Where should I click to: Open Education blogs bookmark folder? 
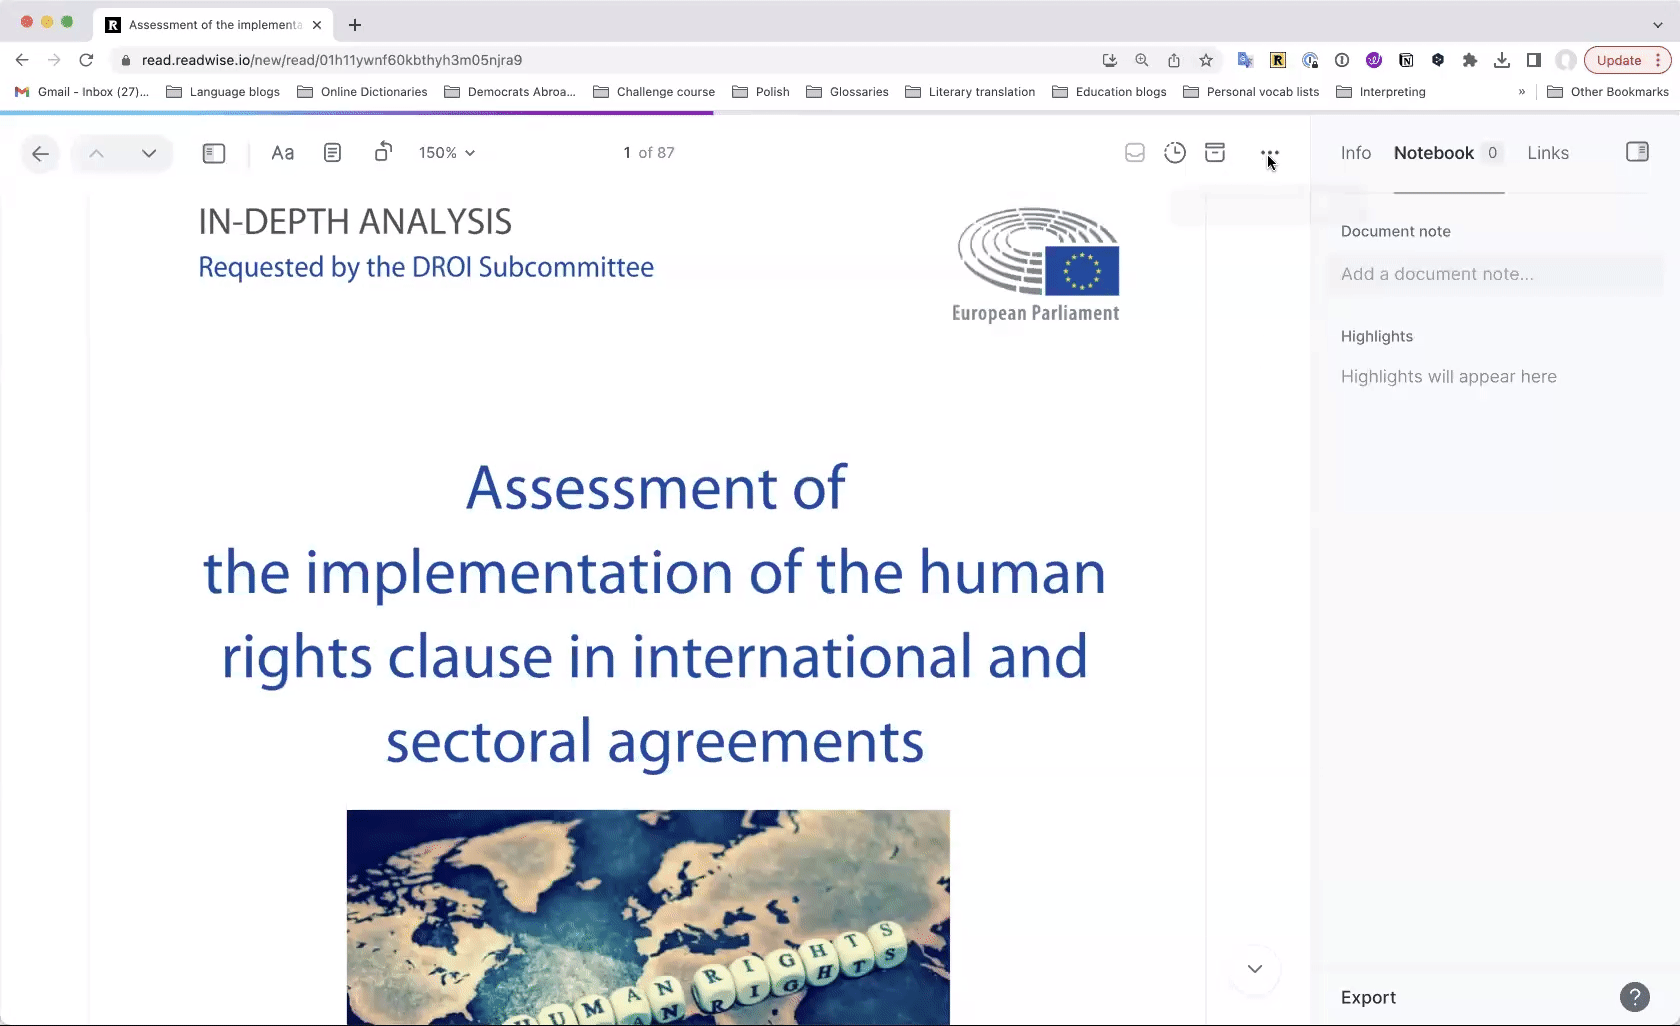coord(1109,92)
